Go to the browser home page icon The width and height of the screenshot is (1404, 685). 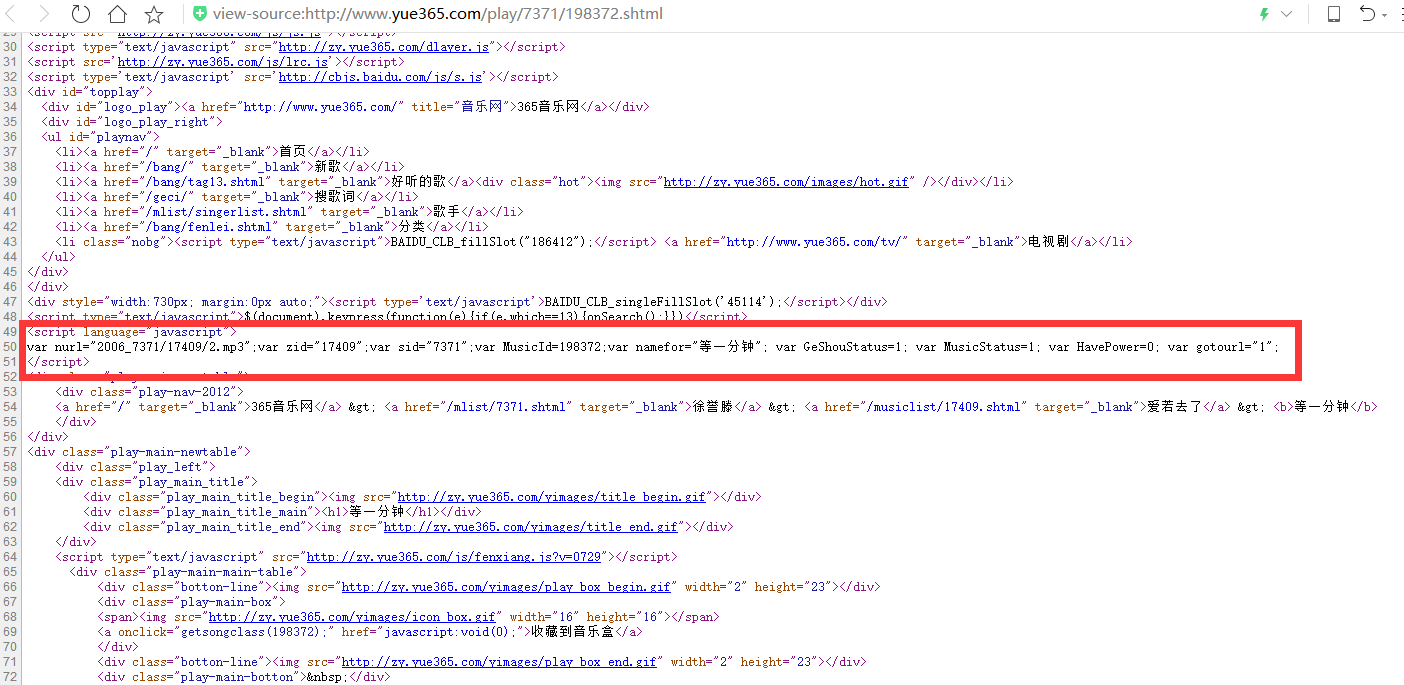118,15
